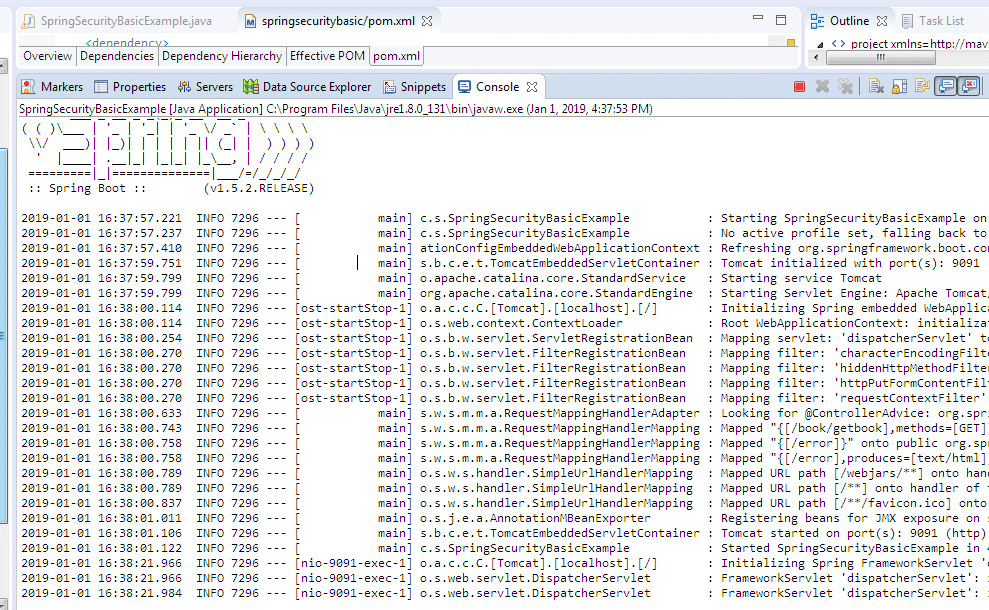Open the Effective POM tab
The image size is (989, 610).
coord(327,56)
